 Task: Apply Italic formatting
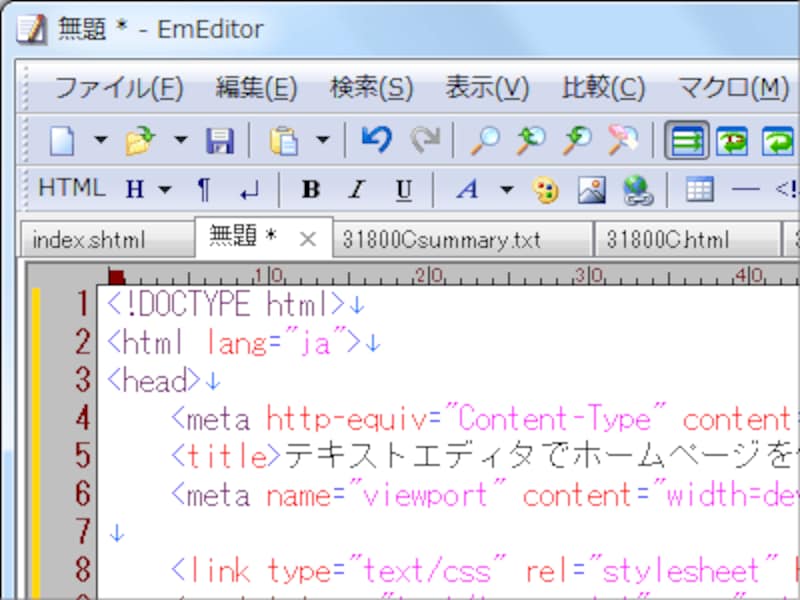(357, 190)
